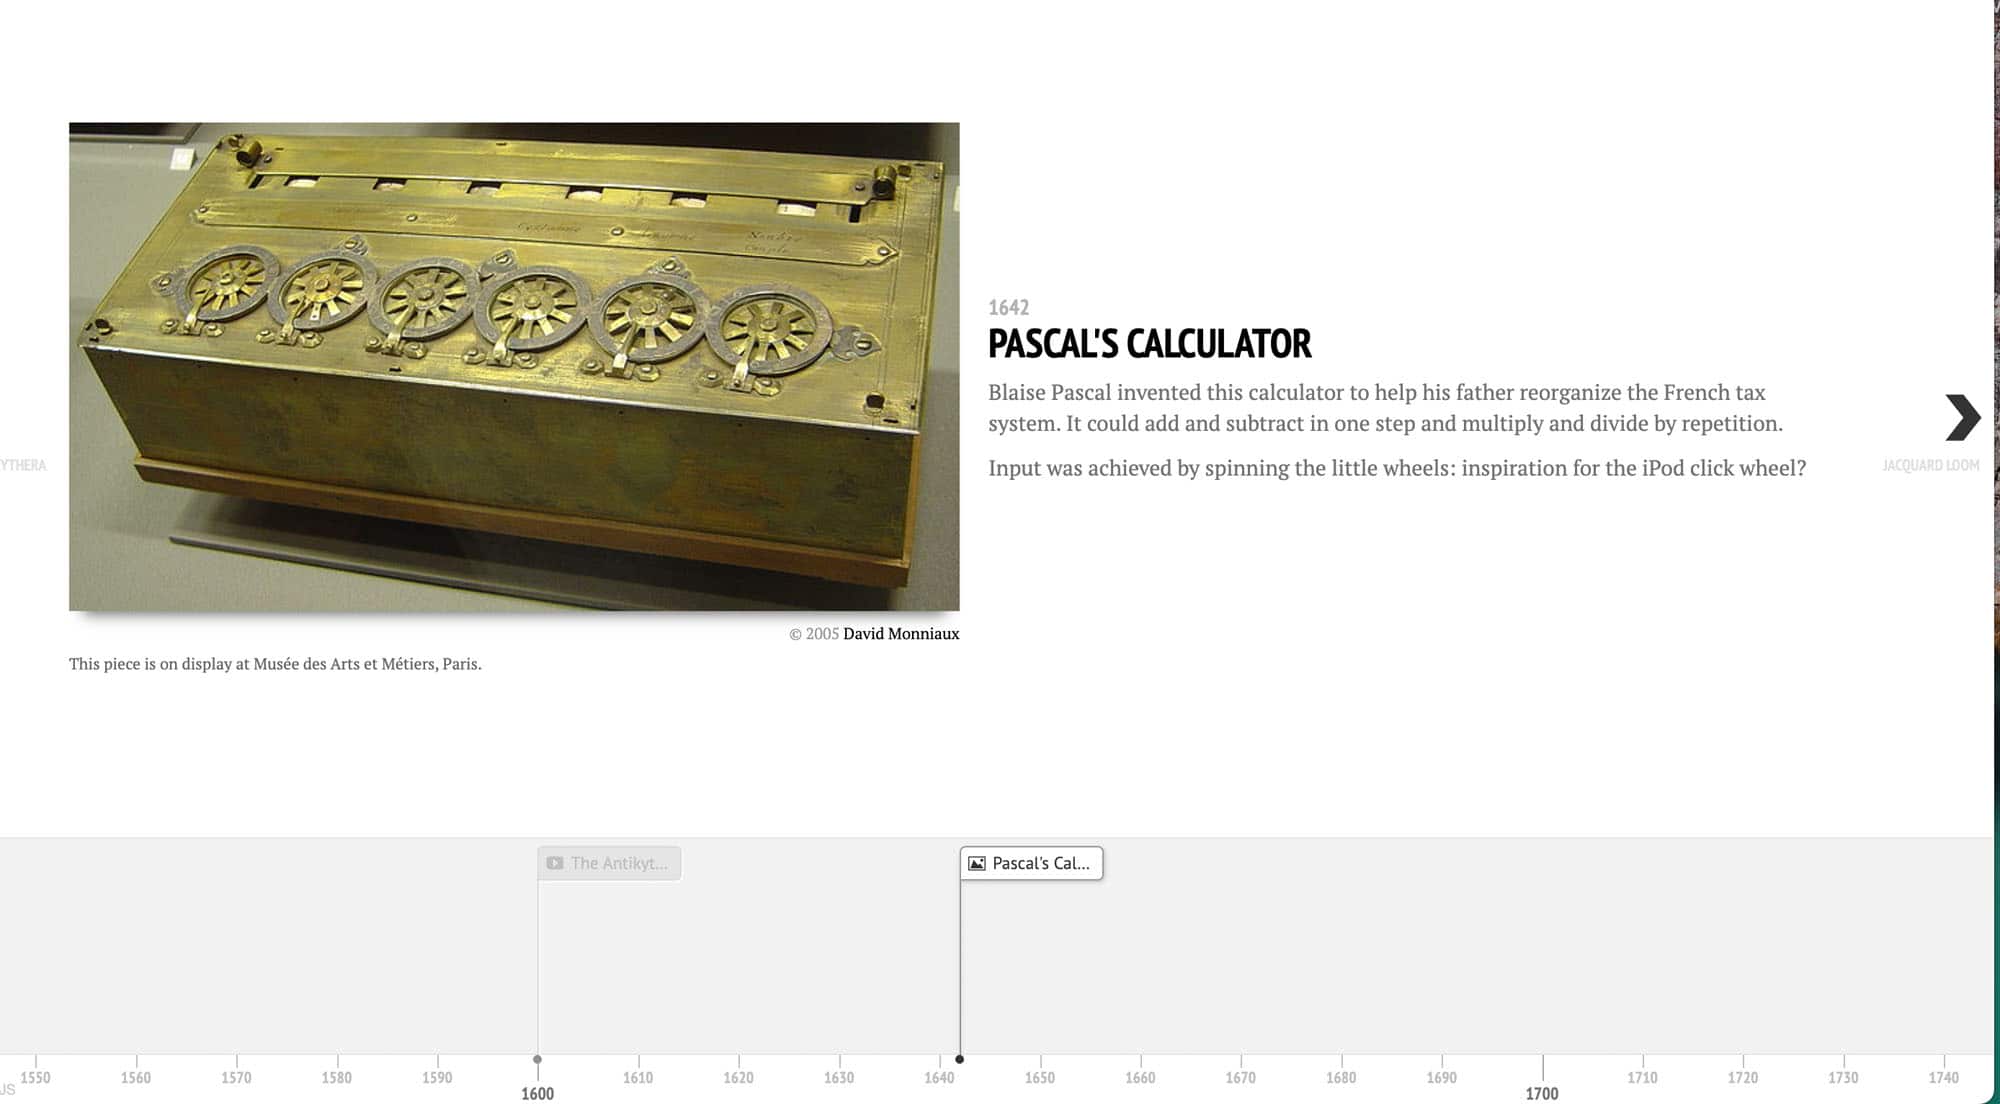
Task: Click paragraph about iPod click wheel
Action: pyautogui.click(x=1397, y=468)
